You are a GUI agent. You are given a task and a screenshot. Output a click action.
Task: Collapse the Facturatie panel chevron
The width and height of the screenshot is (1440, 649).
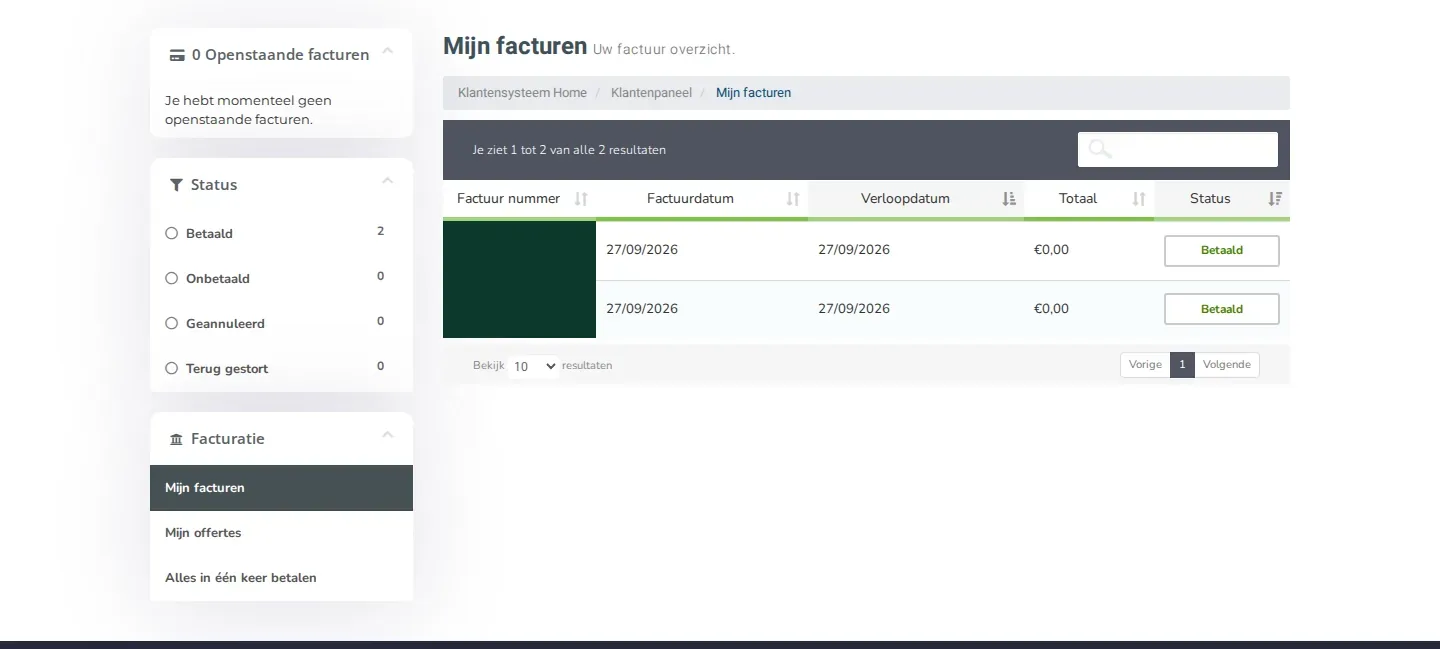[388, 434]
